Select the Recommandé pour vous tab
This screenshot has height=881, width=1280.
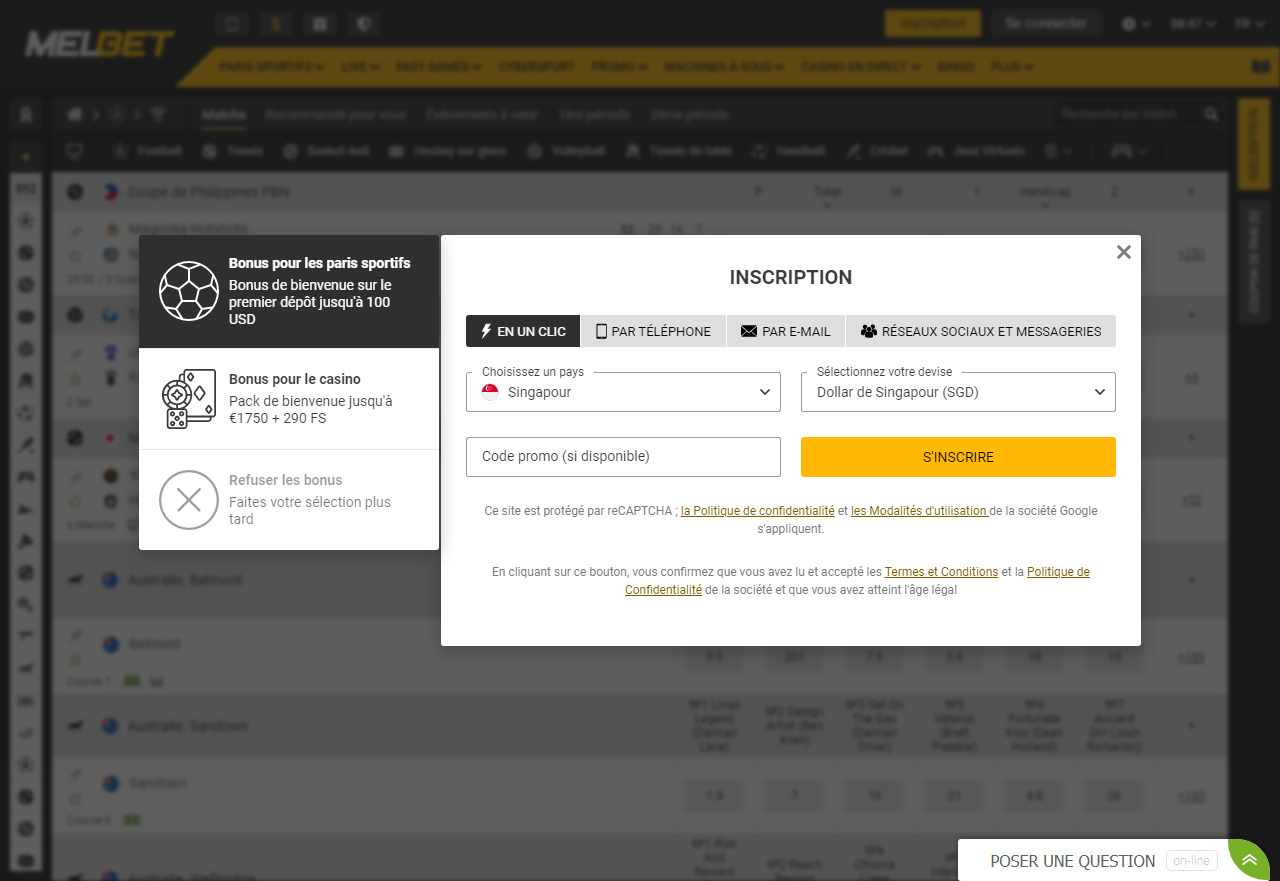[x=336, y=115]
